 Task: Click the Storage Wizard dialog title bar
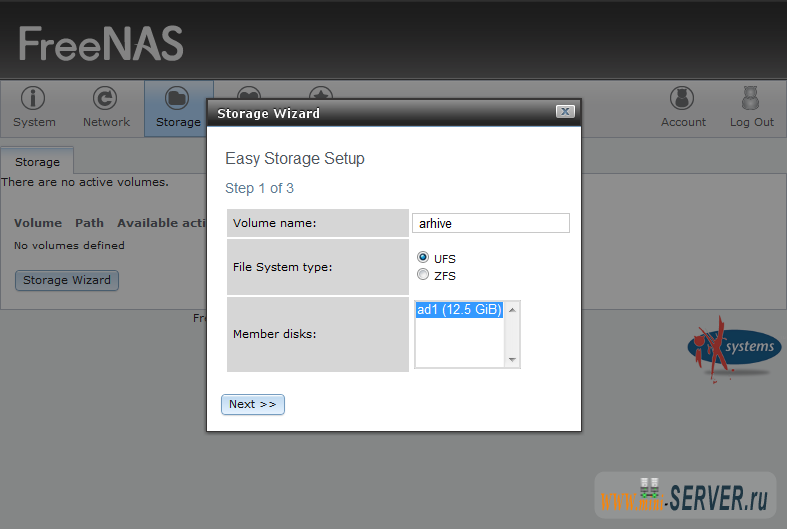[x=394, y=113]
